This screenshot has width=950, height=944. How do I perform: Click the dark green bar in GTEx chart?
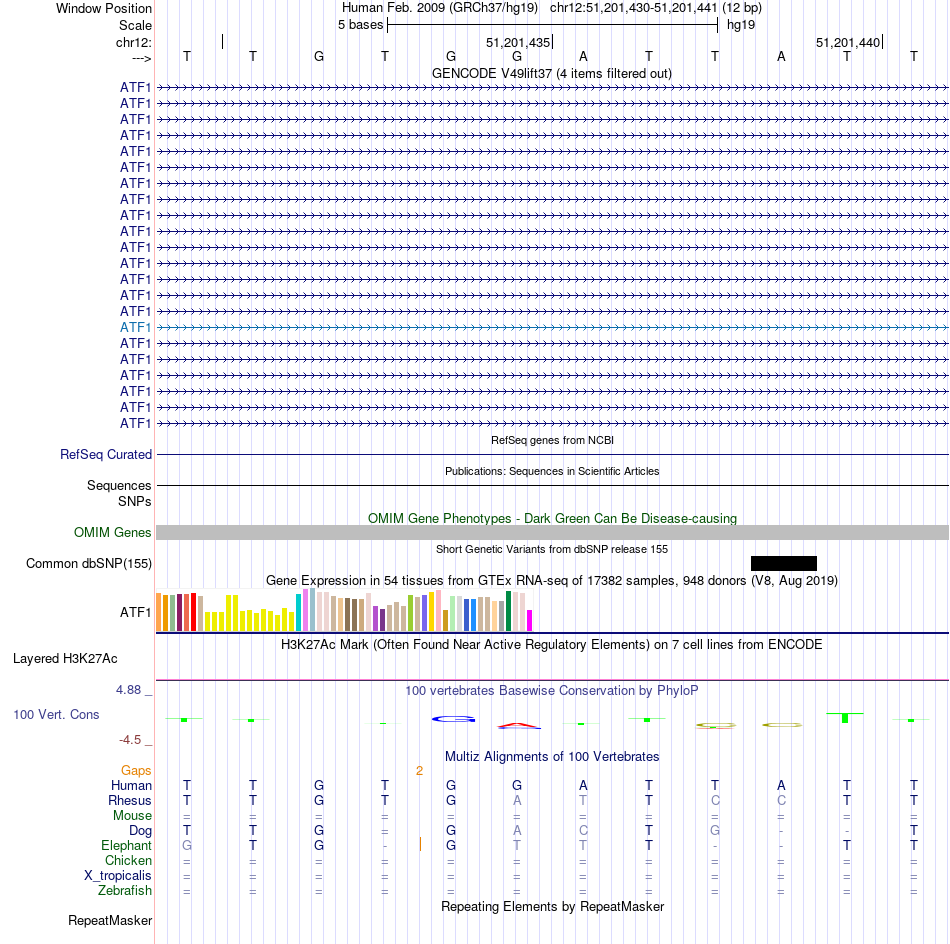tap(508, 611)
